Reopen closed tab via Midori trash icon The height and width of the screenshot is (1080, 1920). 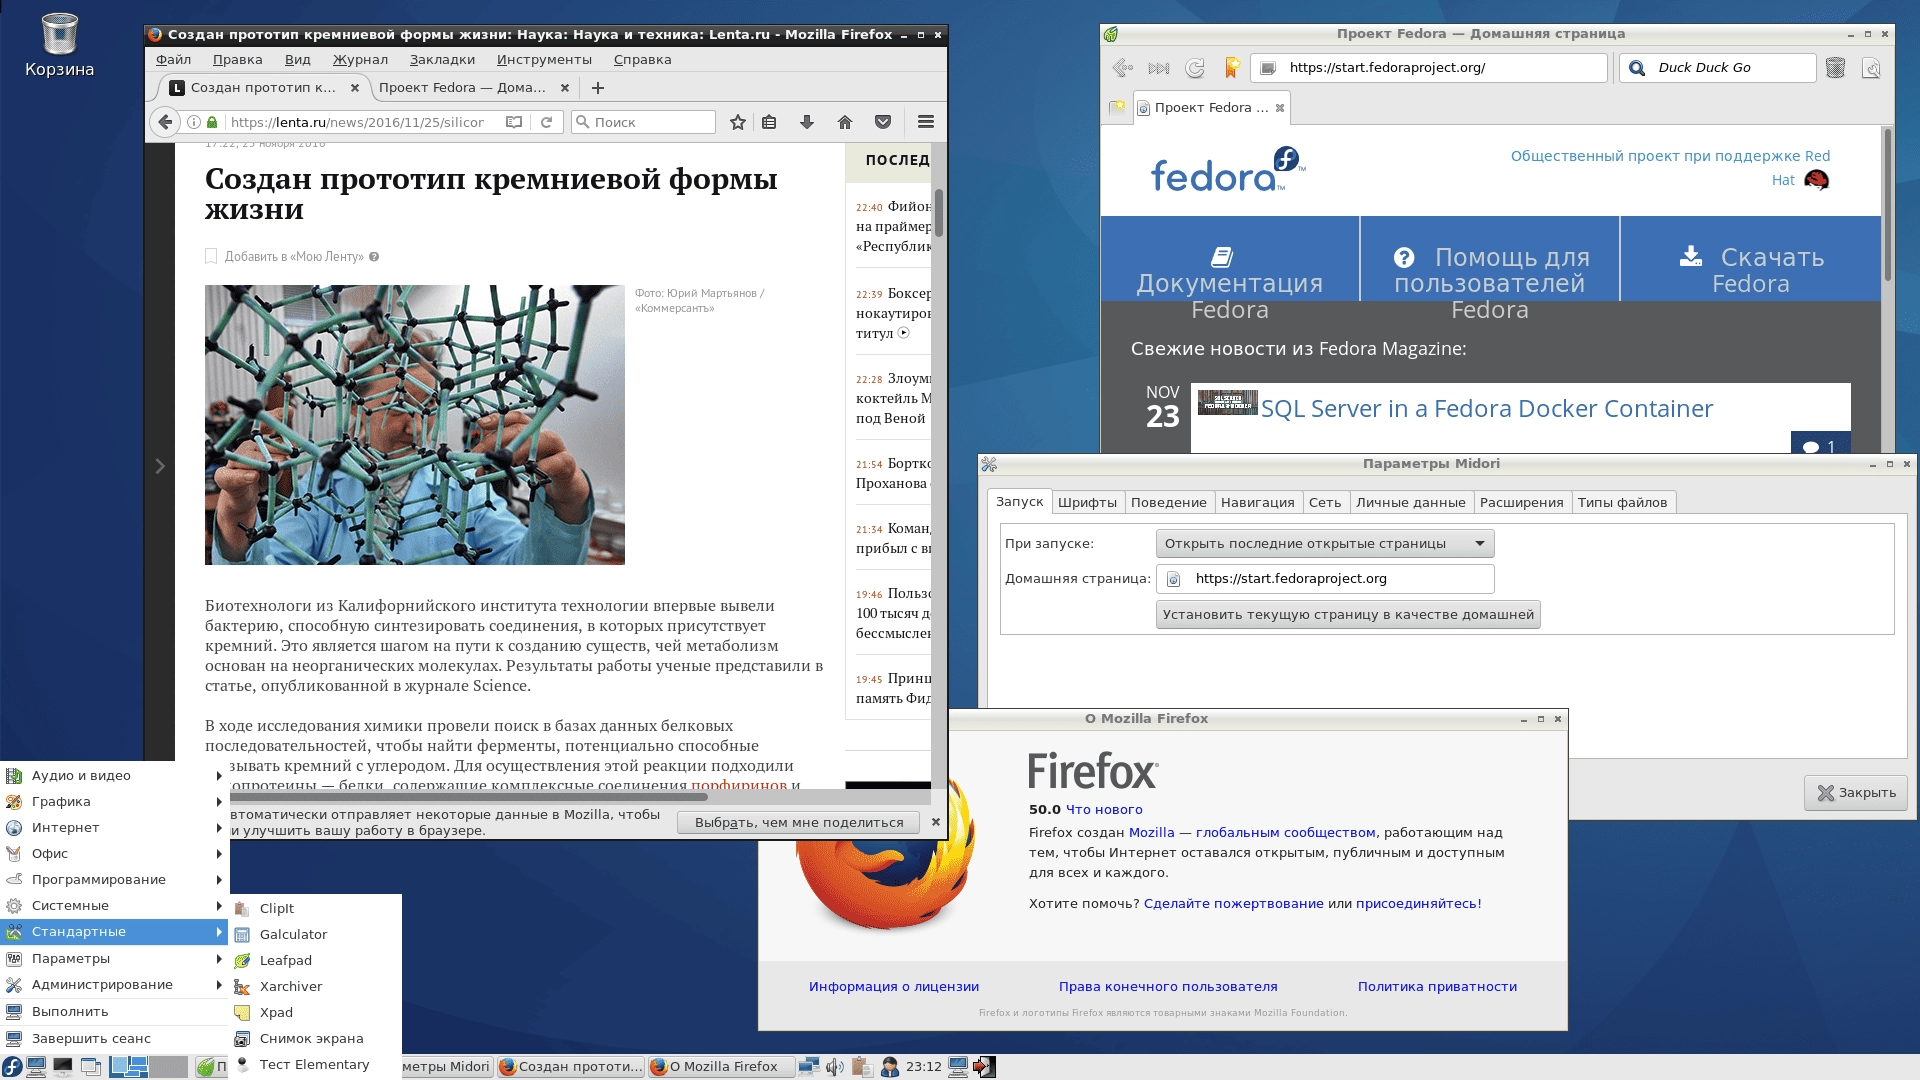1835,68
